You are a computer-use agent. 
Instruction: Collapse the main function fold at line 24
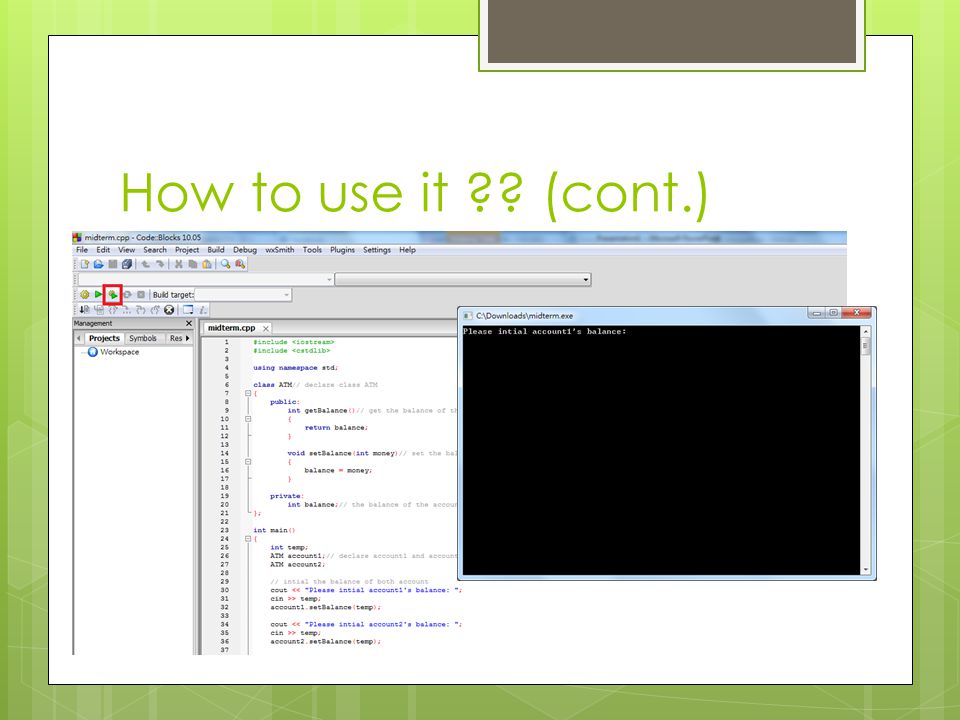pyautogui.click(x=248, y=539)
